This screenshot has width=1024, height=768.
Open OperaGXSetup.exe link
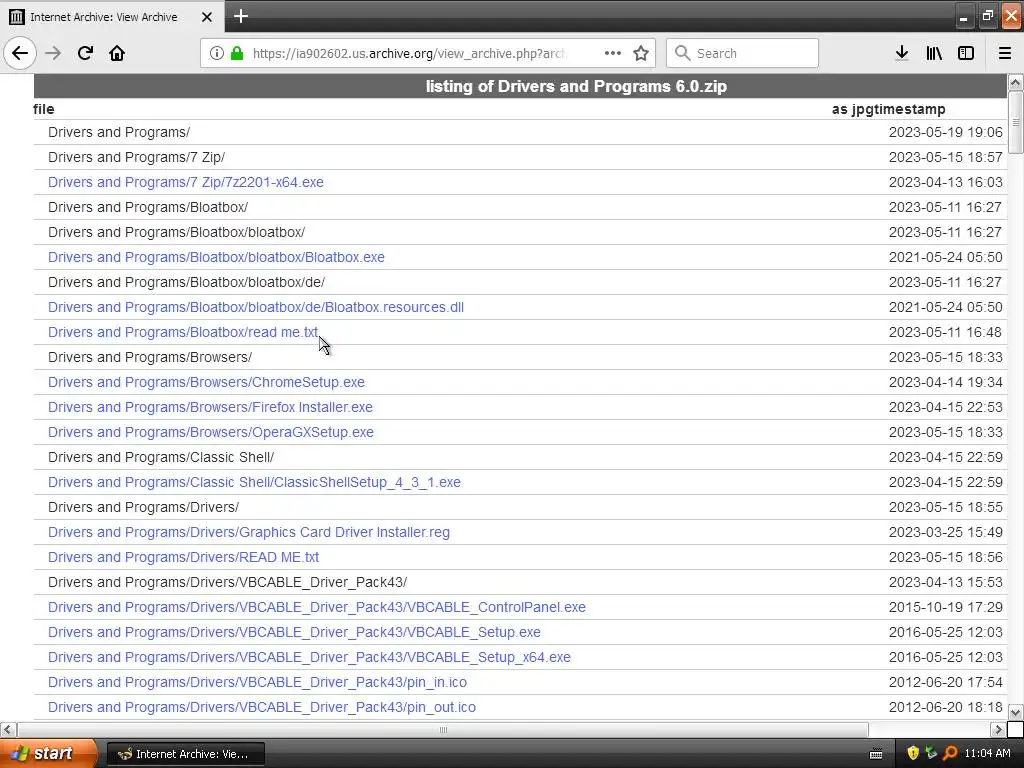pyautogui.click(x=211, y=432)
